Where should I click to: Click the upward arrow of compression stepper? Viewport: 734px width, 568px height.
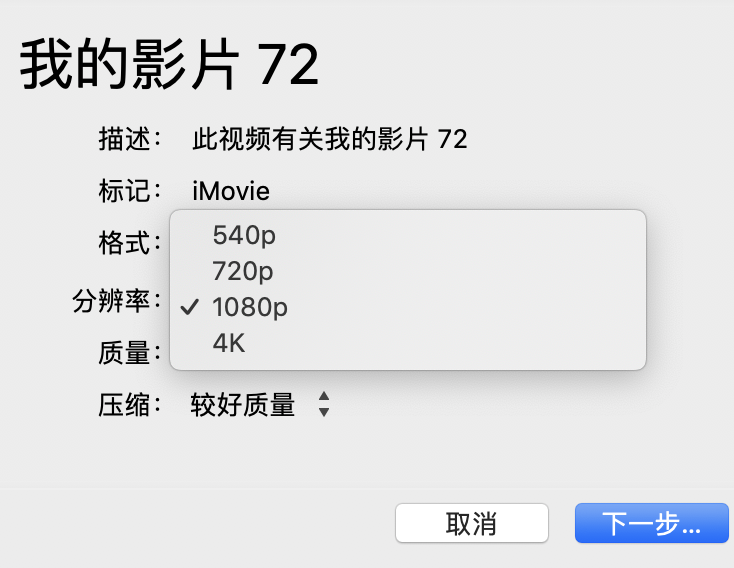pos(323,398)
